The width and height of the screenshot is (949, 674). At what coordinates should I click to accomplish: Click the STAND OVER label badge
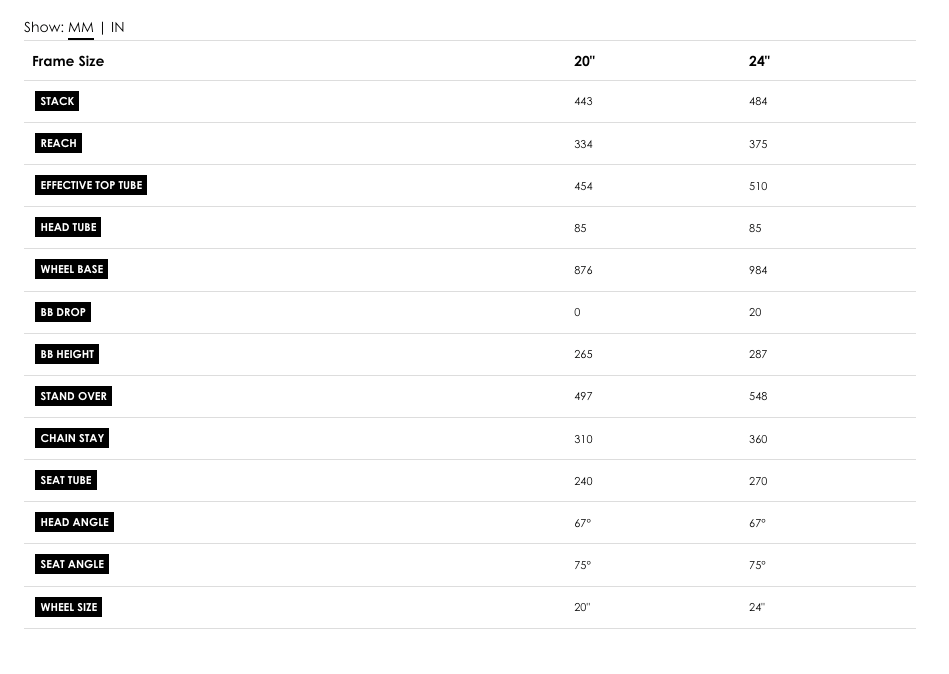click(x=73, y=396)
